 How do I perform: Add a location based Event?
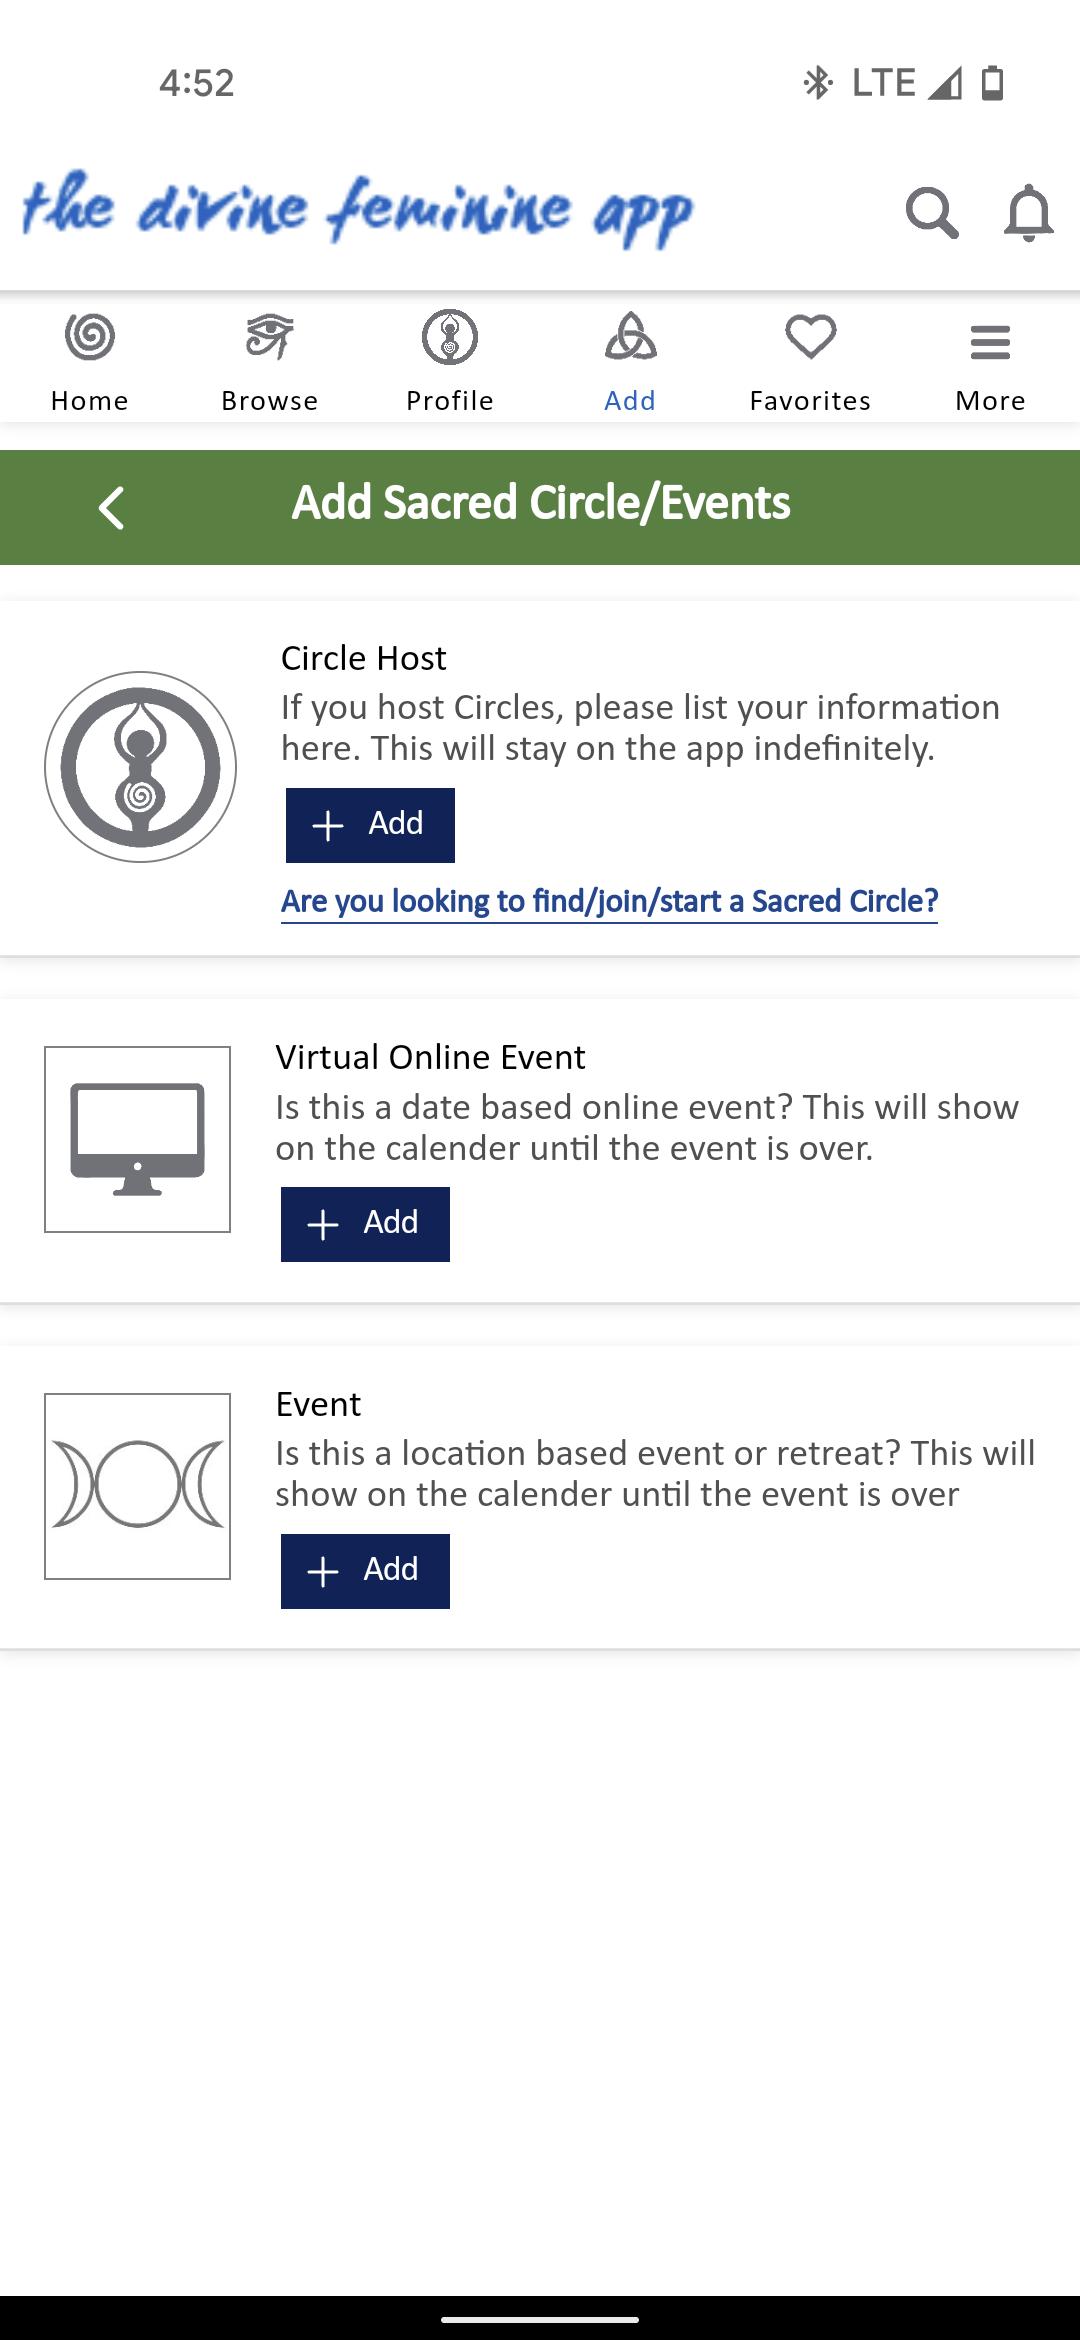pos(365,1571)
